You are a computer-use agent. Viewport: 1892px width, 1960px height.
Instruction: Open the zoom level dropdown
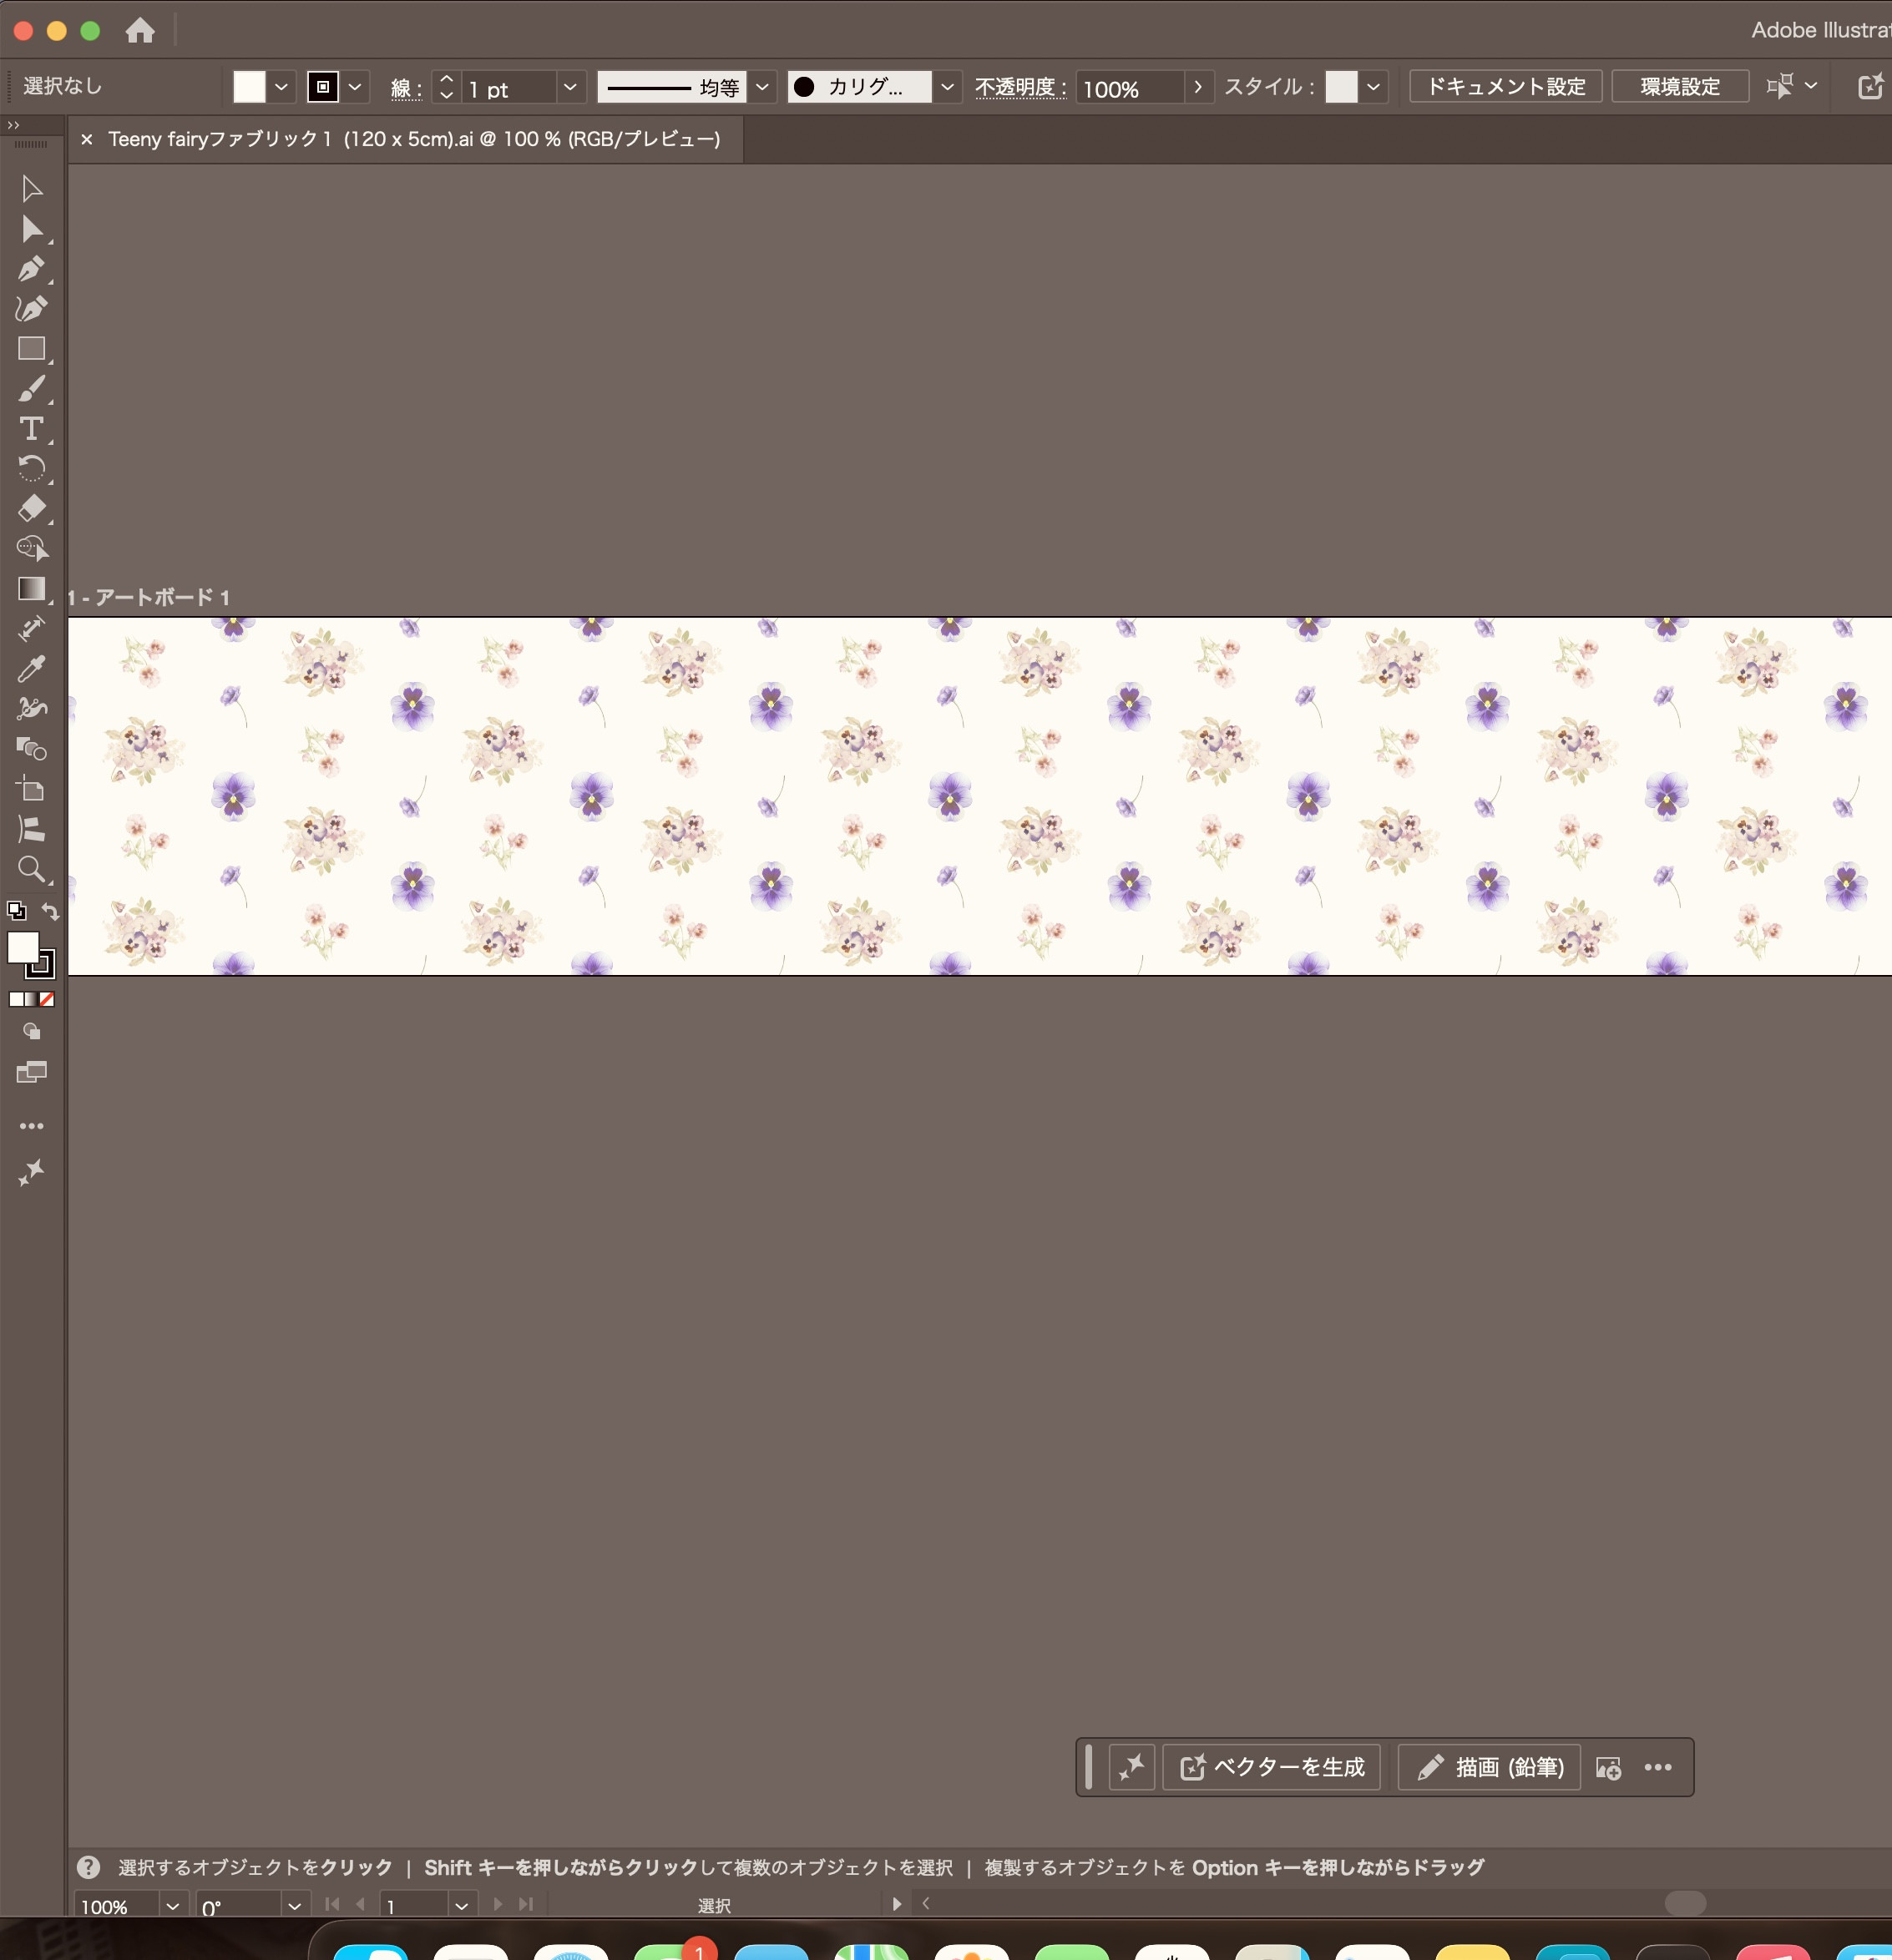pos(172,1906)
